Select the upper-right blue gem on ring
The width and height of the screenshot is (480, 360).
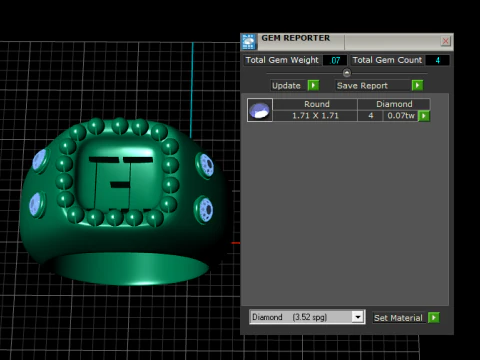(x=206, y=164)
